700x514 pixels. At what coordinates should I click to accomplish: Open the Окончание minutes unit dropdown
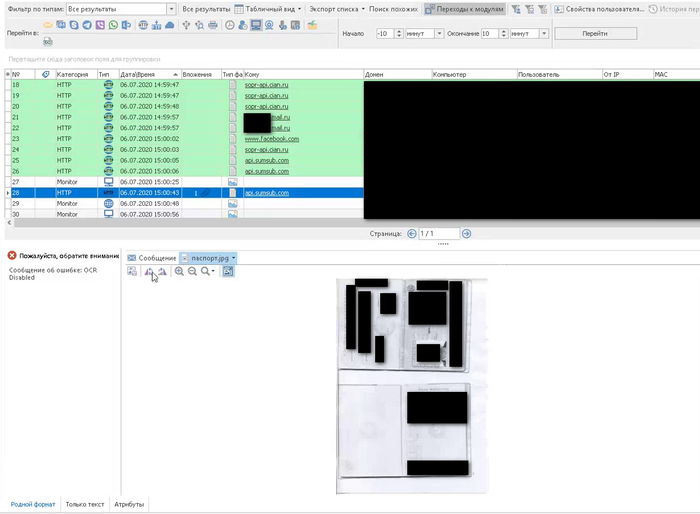(x=544, y=33)
